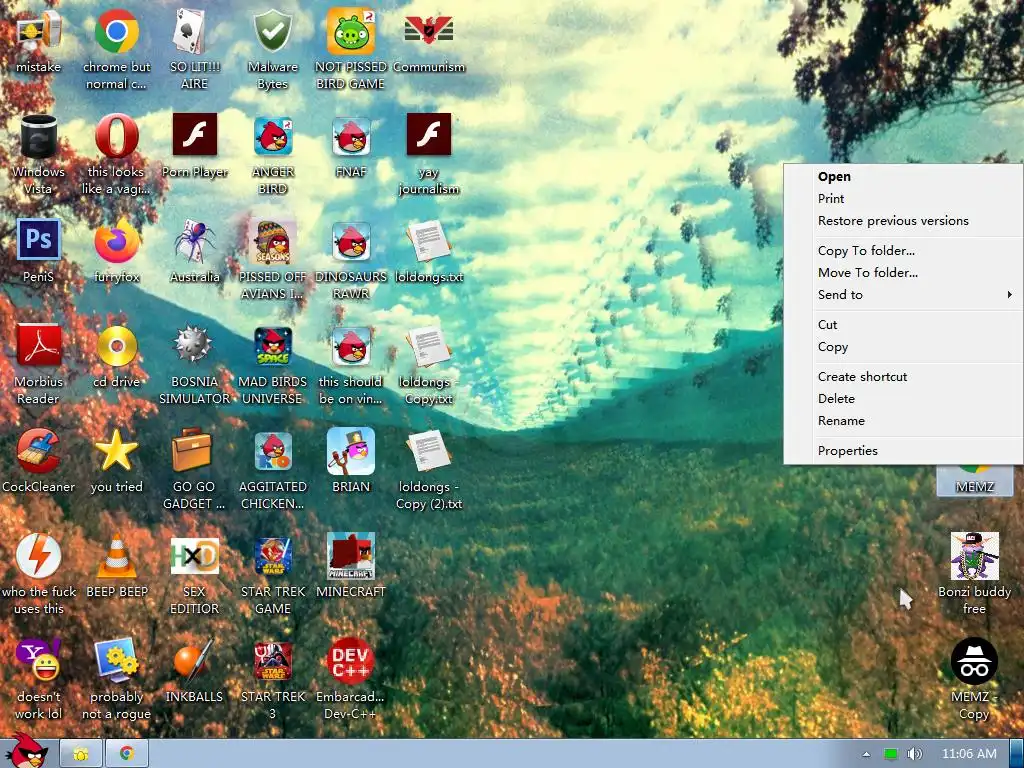Select the INKBALLS desktop icon
Image resolution: width=1024 pixels, height=768 pixels.
pos(194,673)
